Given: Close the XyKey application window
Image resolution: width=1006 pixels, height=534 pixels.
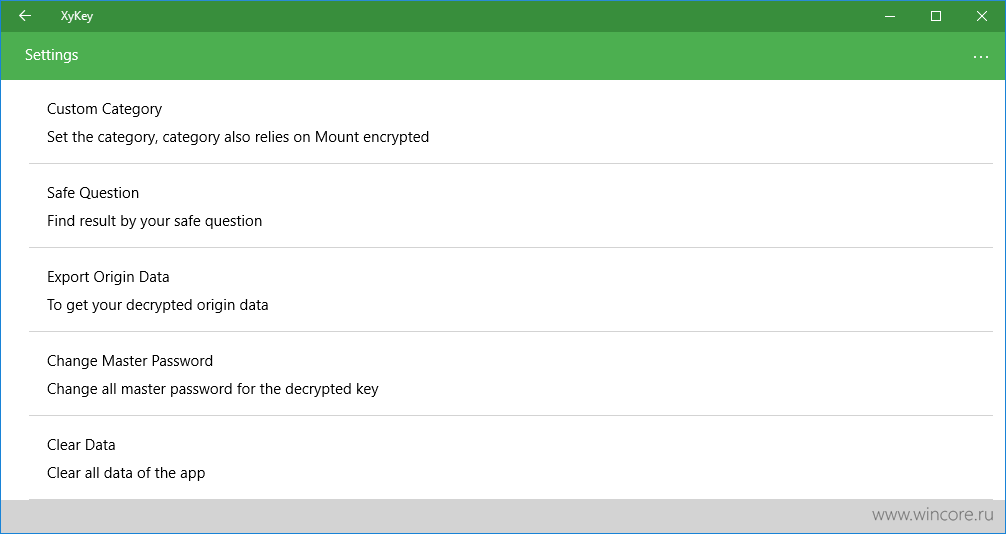Looking at the screenshot, I should [982, 16].
